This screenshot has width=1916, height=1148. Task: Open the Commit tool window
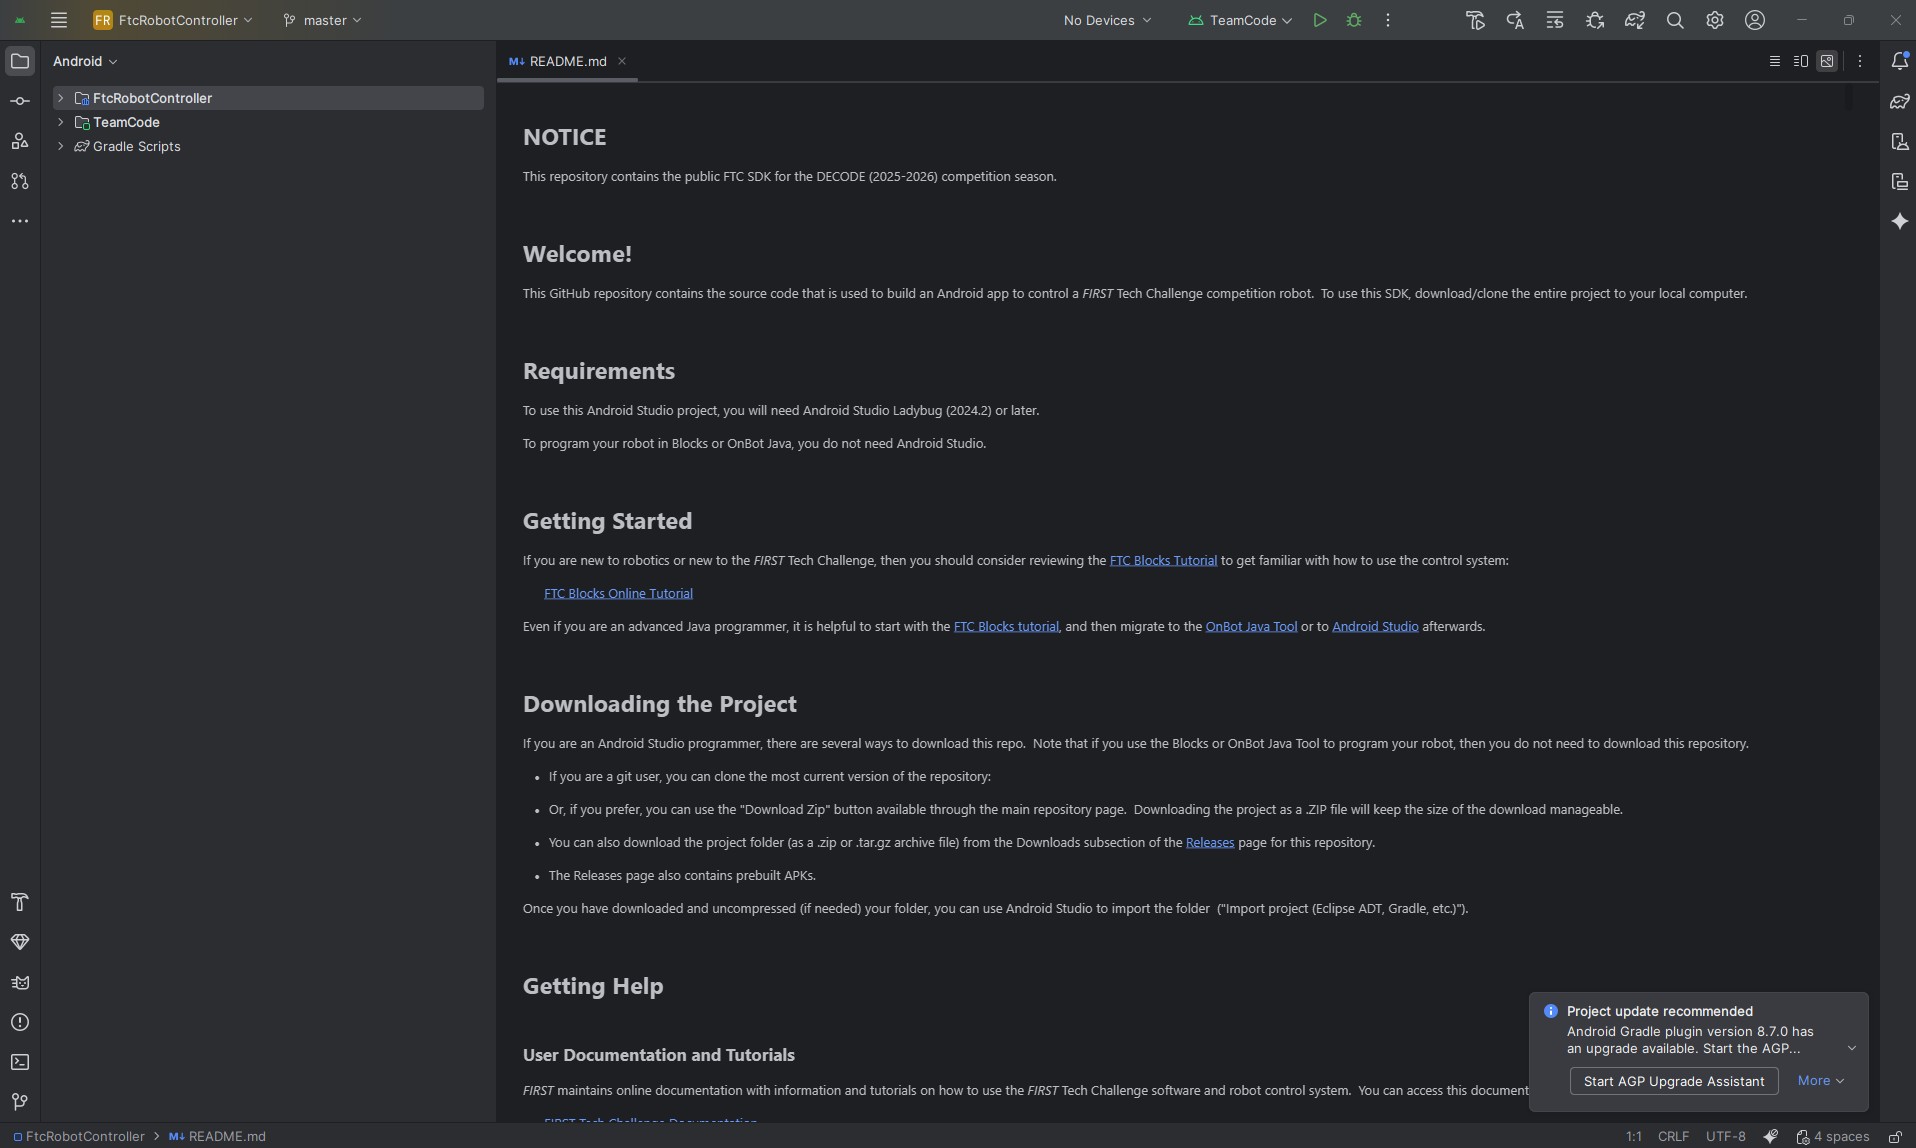[20, 101]
